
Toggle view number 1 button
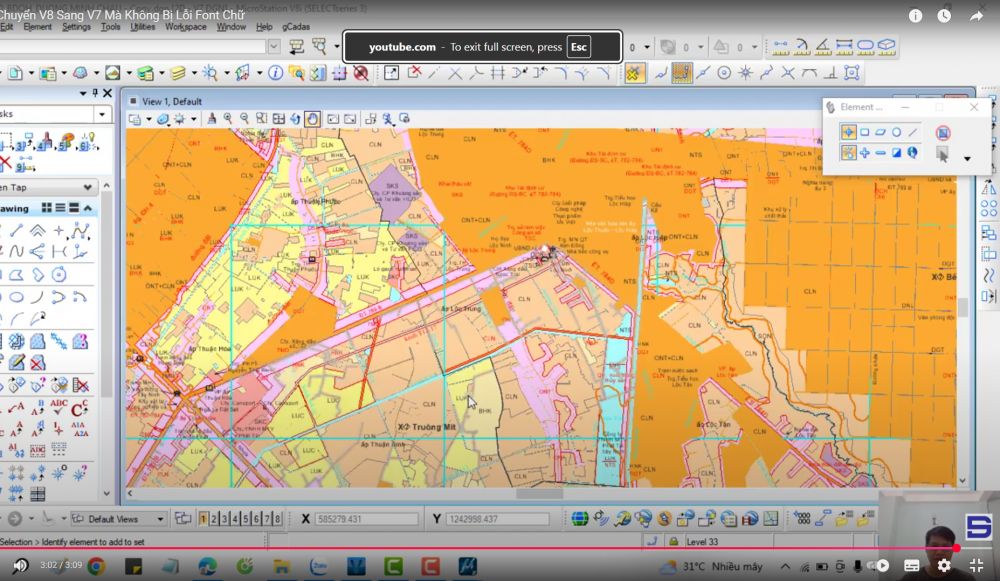[204, 519]
